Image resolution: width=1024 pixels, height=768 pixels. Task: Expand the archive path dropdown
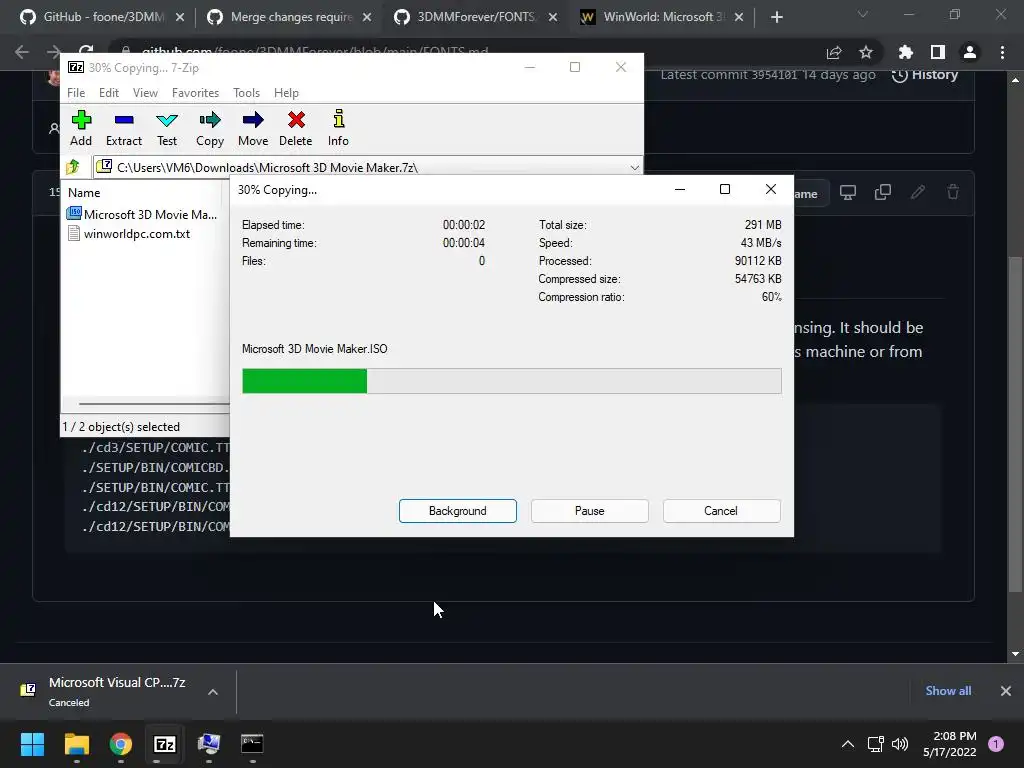pos(634,167)
